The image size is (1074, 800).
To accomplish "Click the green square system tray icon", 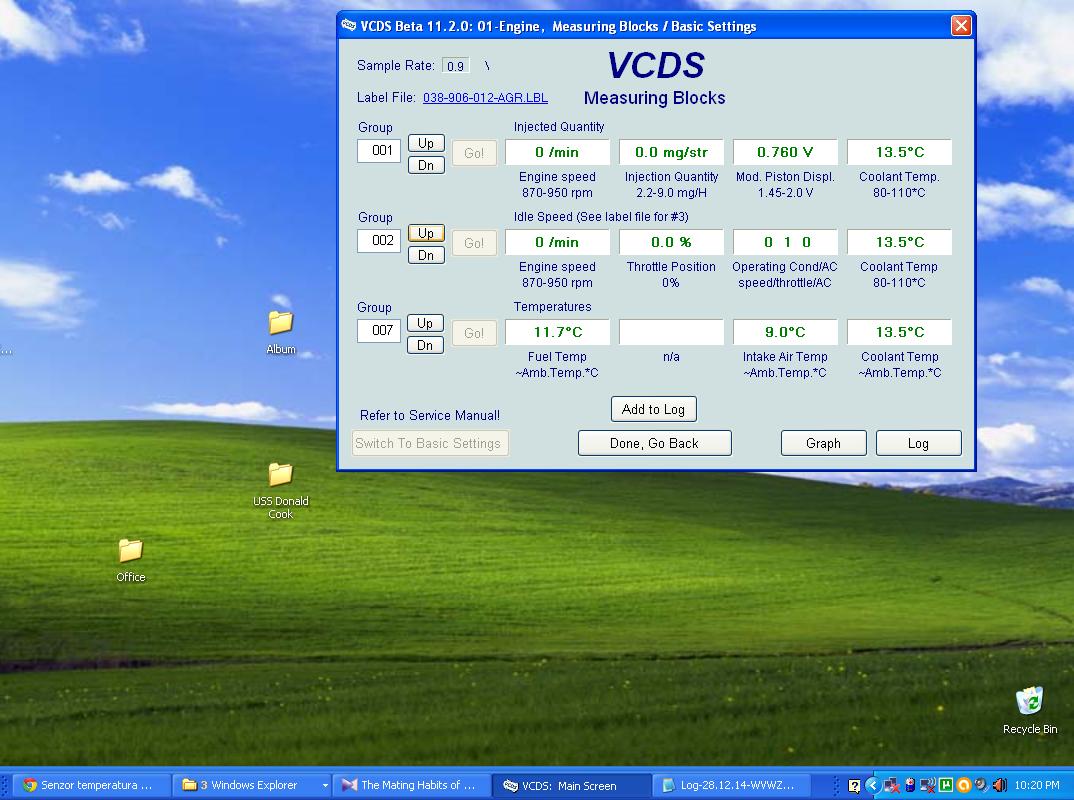I will pyautogui.click(x=946, y=786).
